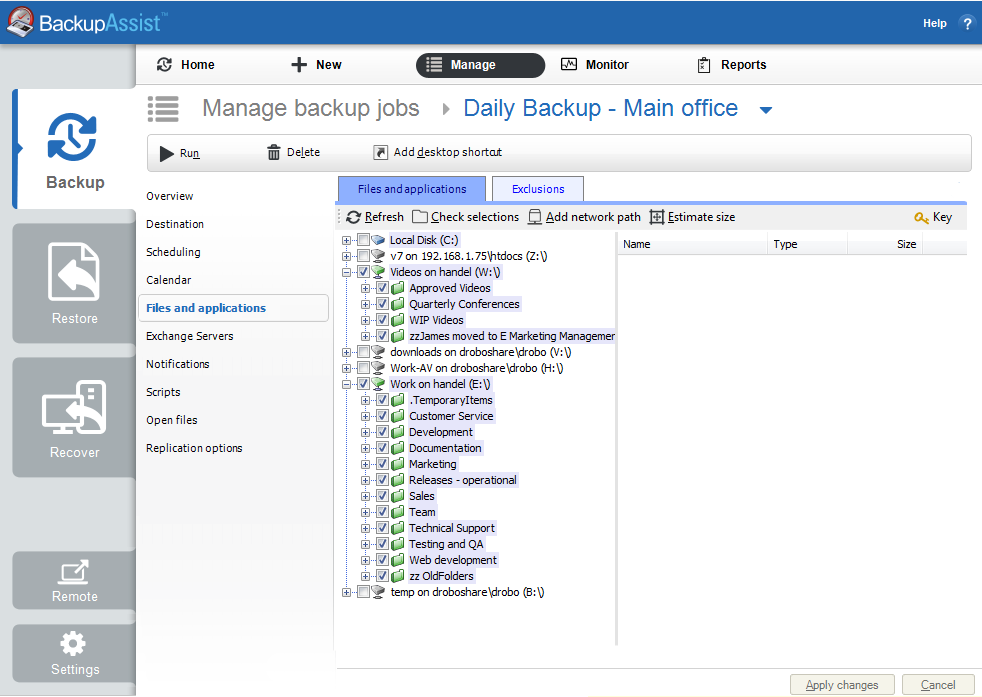Sort by the Name column header

(x=693, y=244)
